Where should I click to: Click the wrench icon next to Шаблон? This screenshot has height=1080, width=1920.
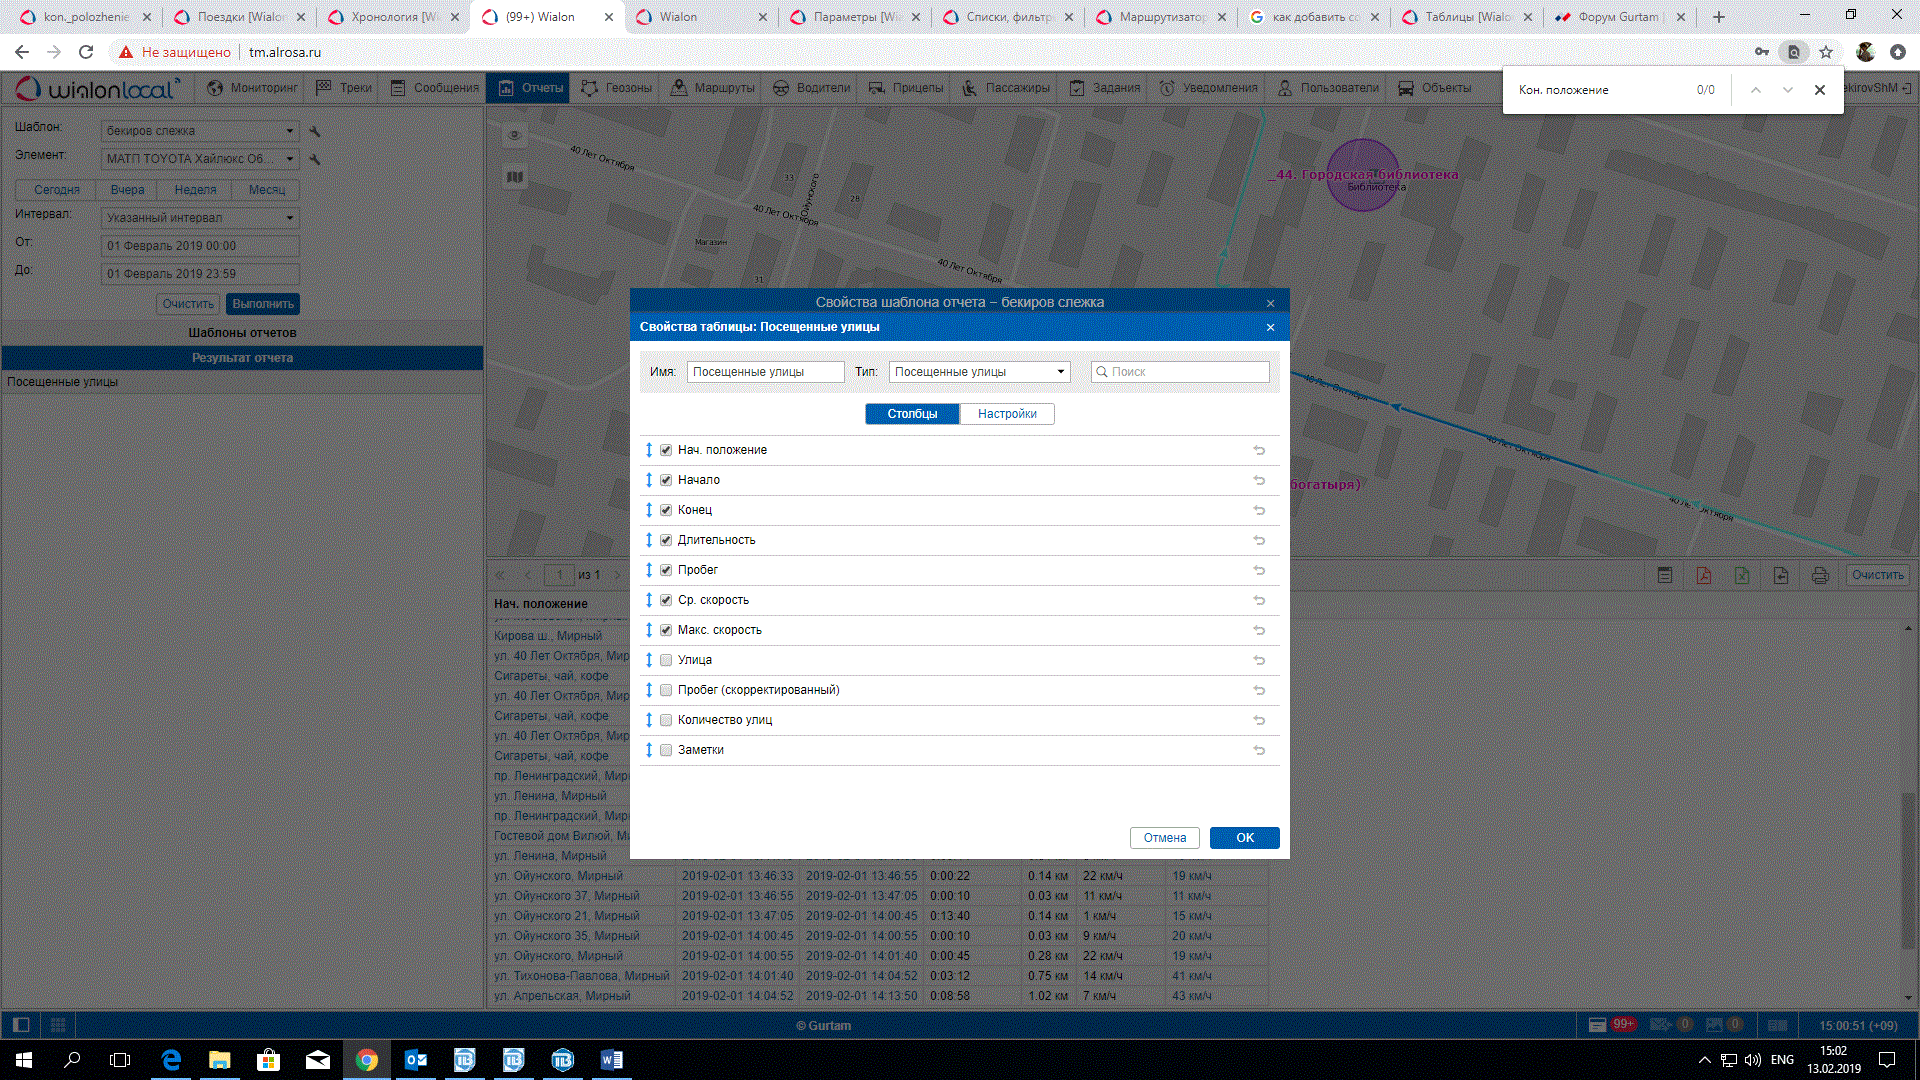pos(315,131)
